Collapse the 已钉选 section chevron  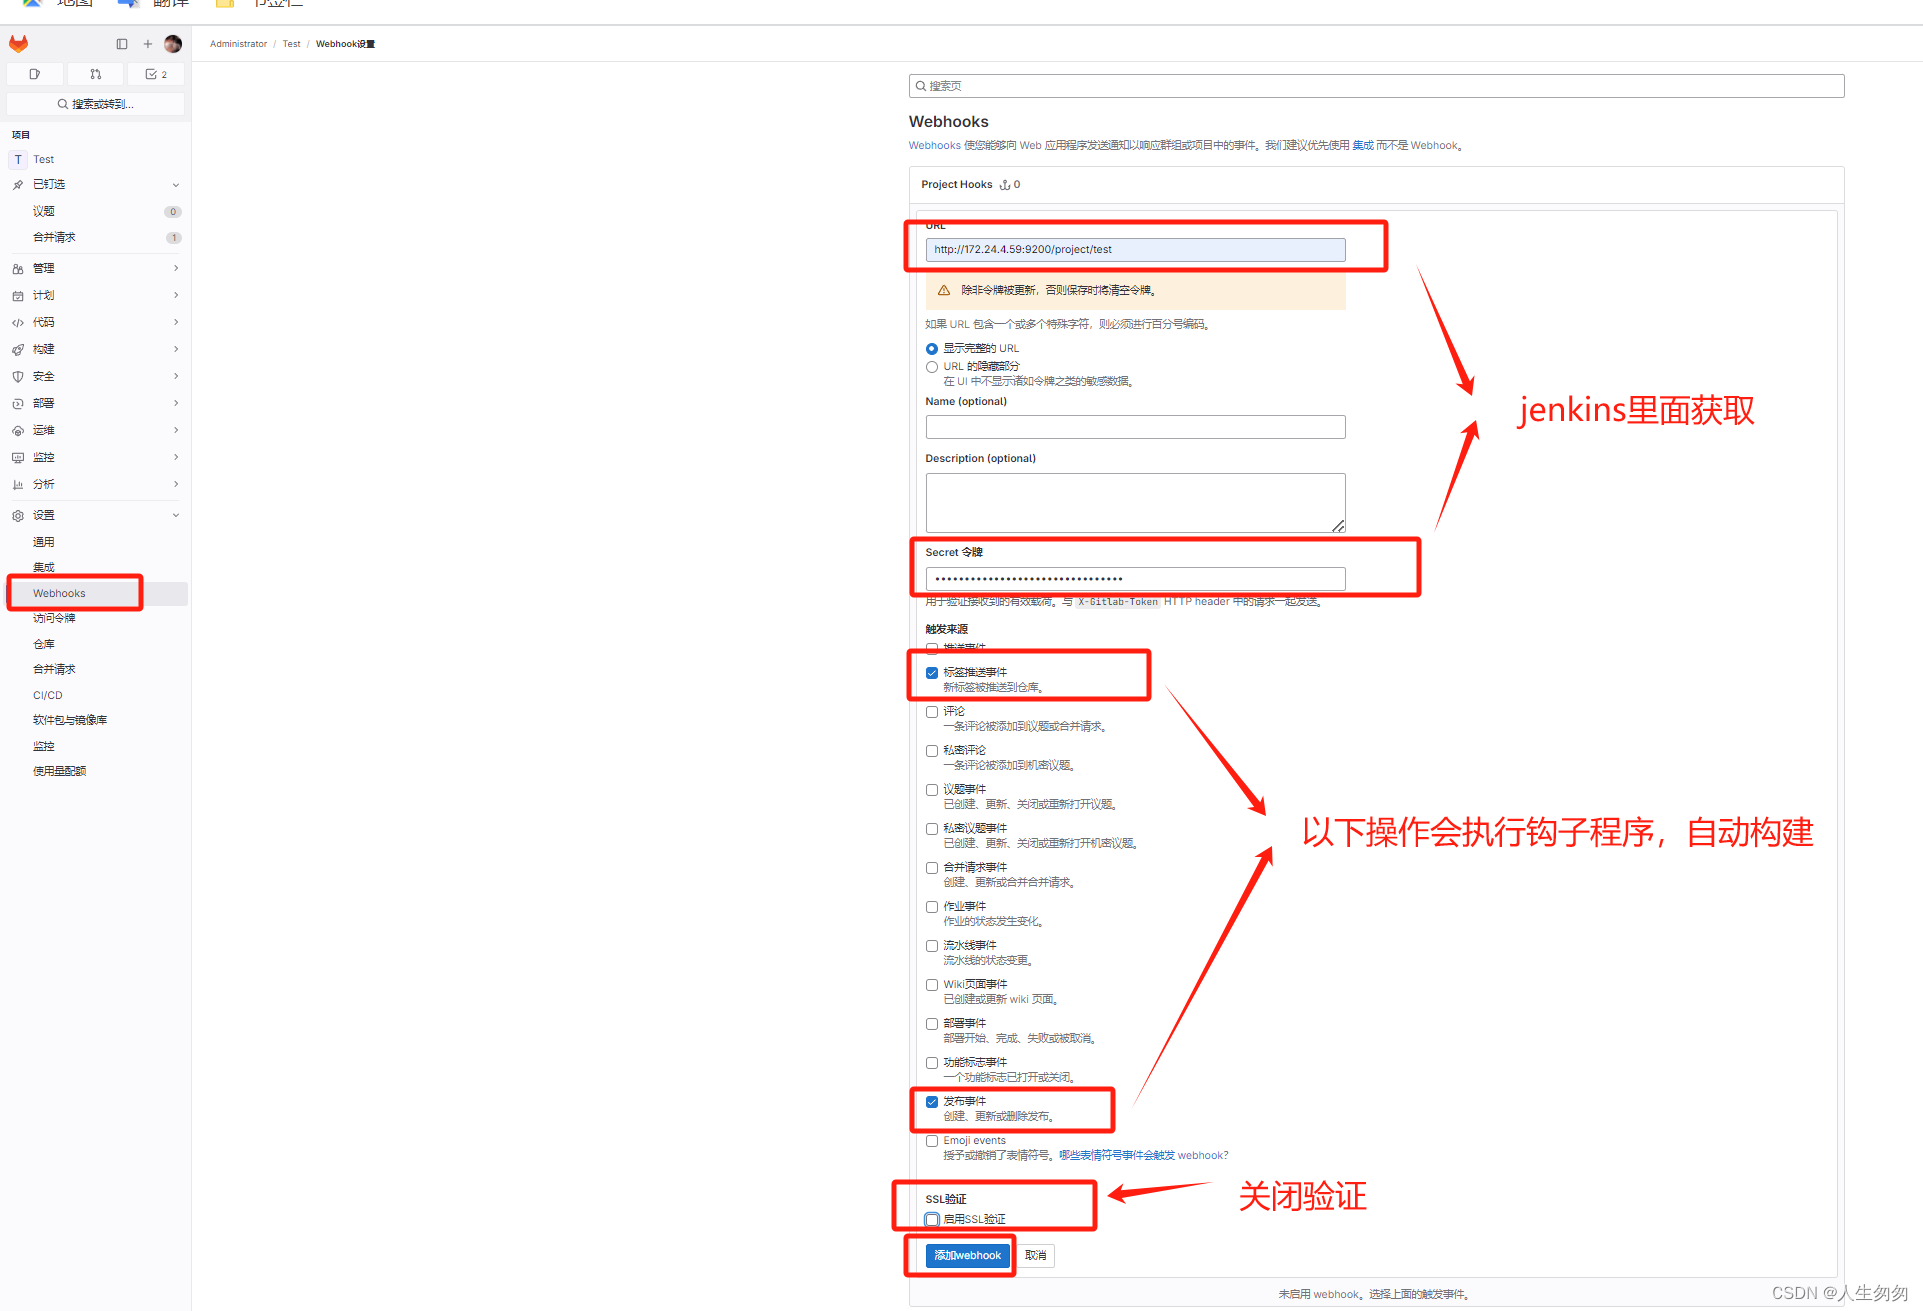tap(176, 185)
